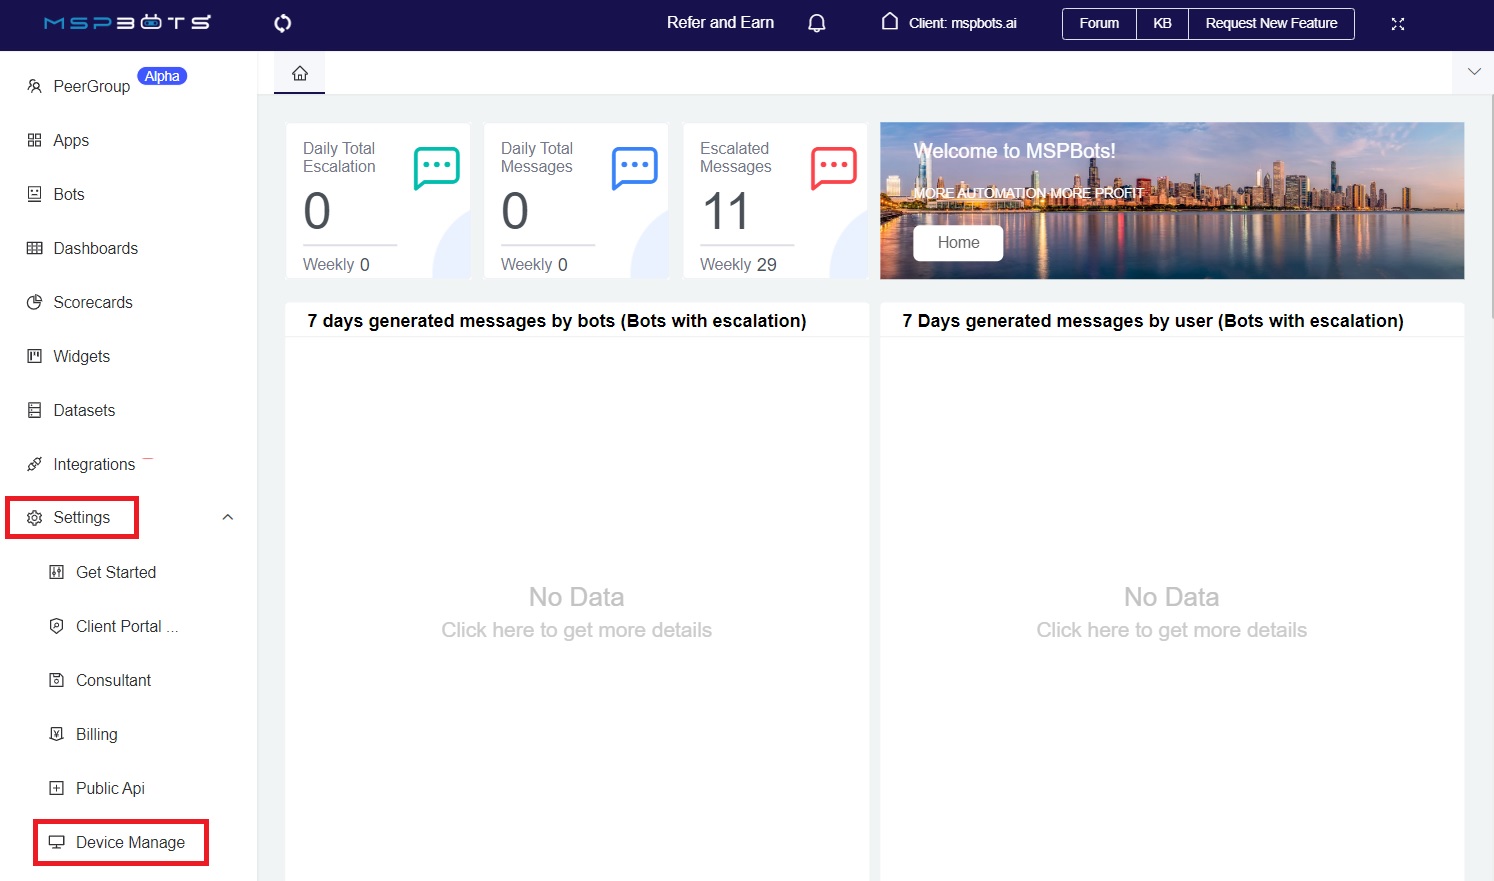Click the green Daily Total Escalation chat icon

(435, 168)
